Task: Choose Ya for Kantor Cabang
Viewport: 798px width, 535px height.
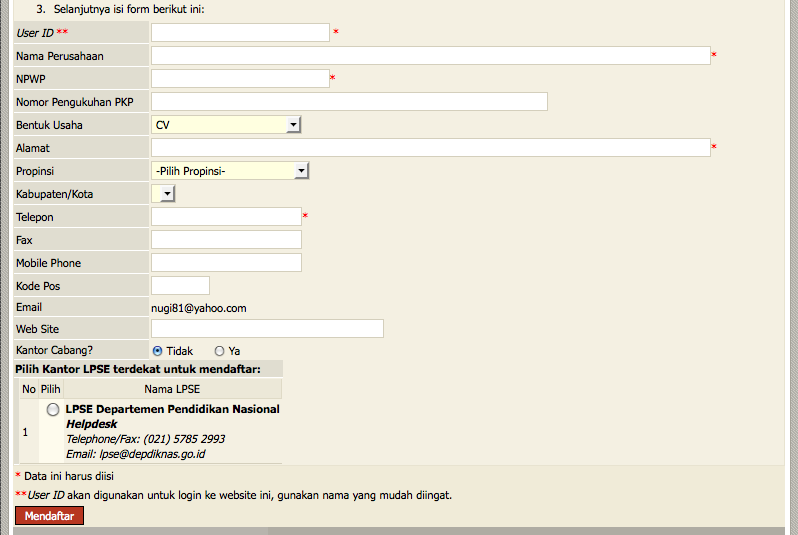Action: [220, 351]
